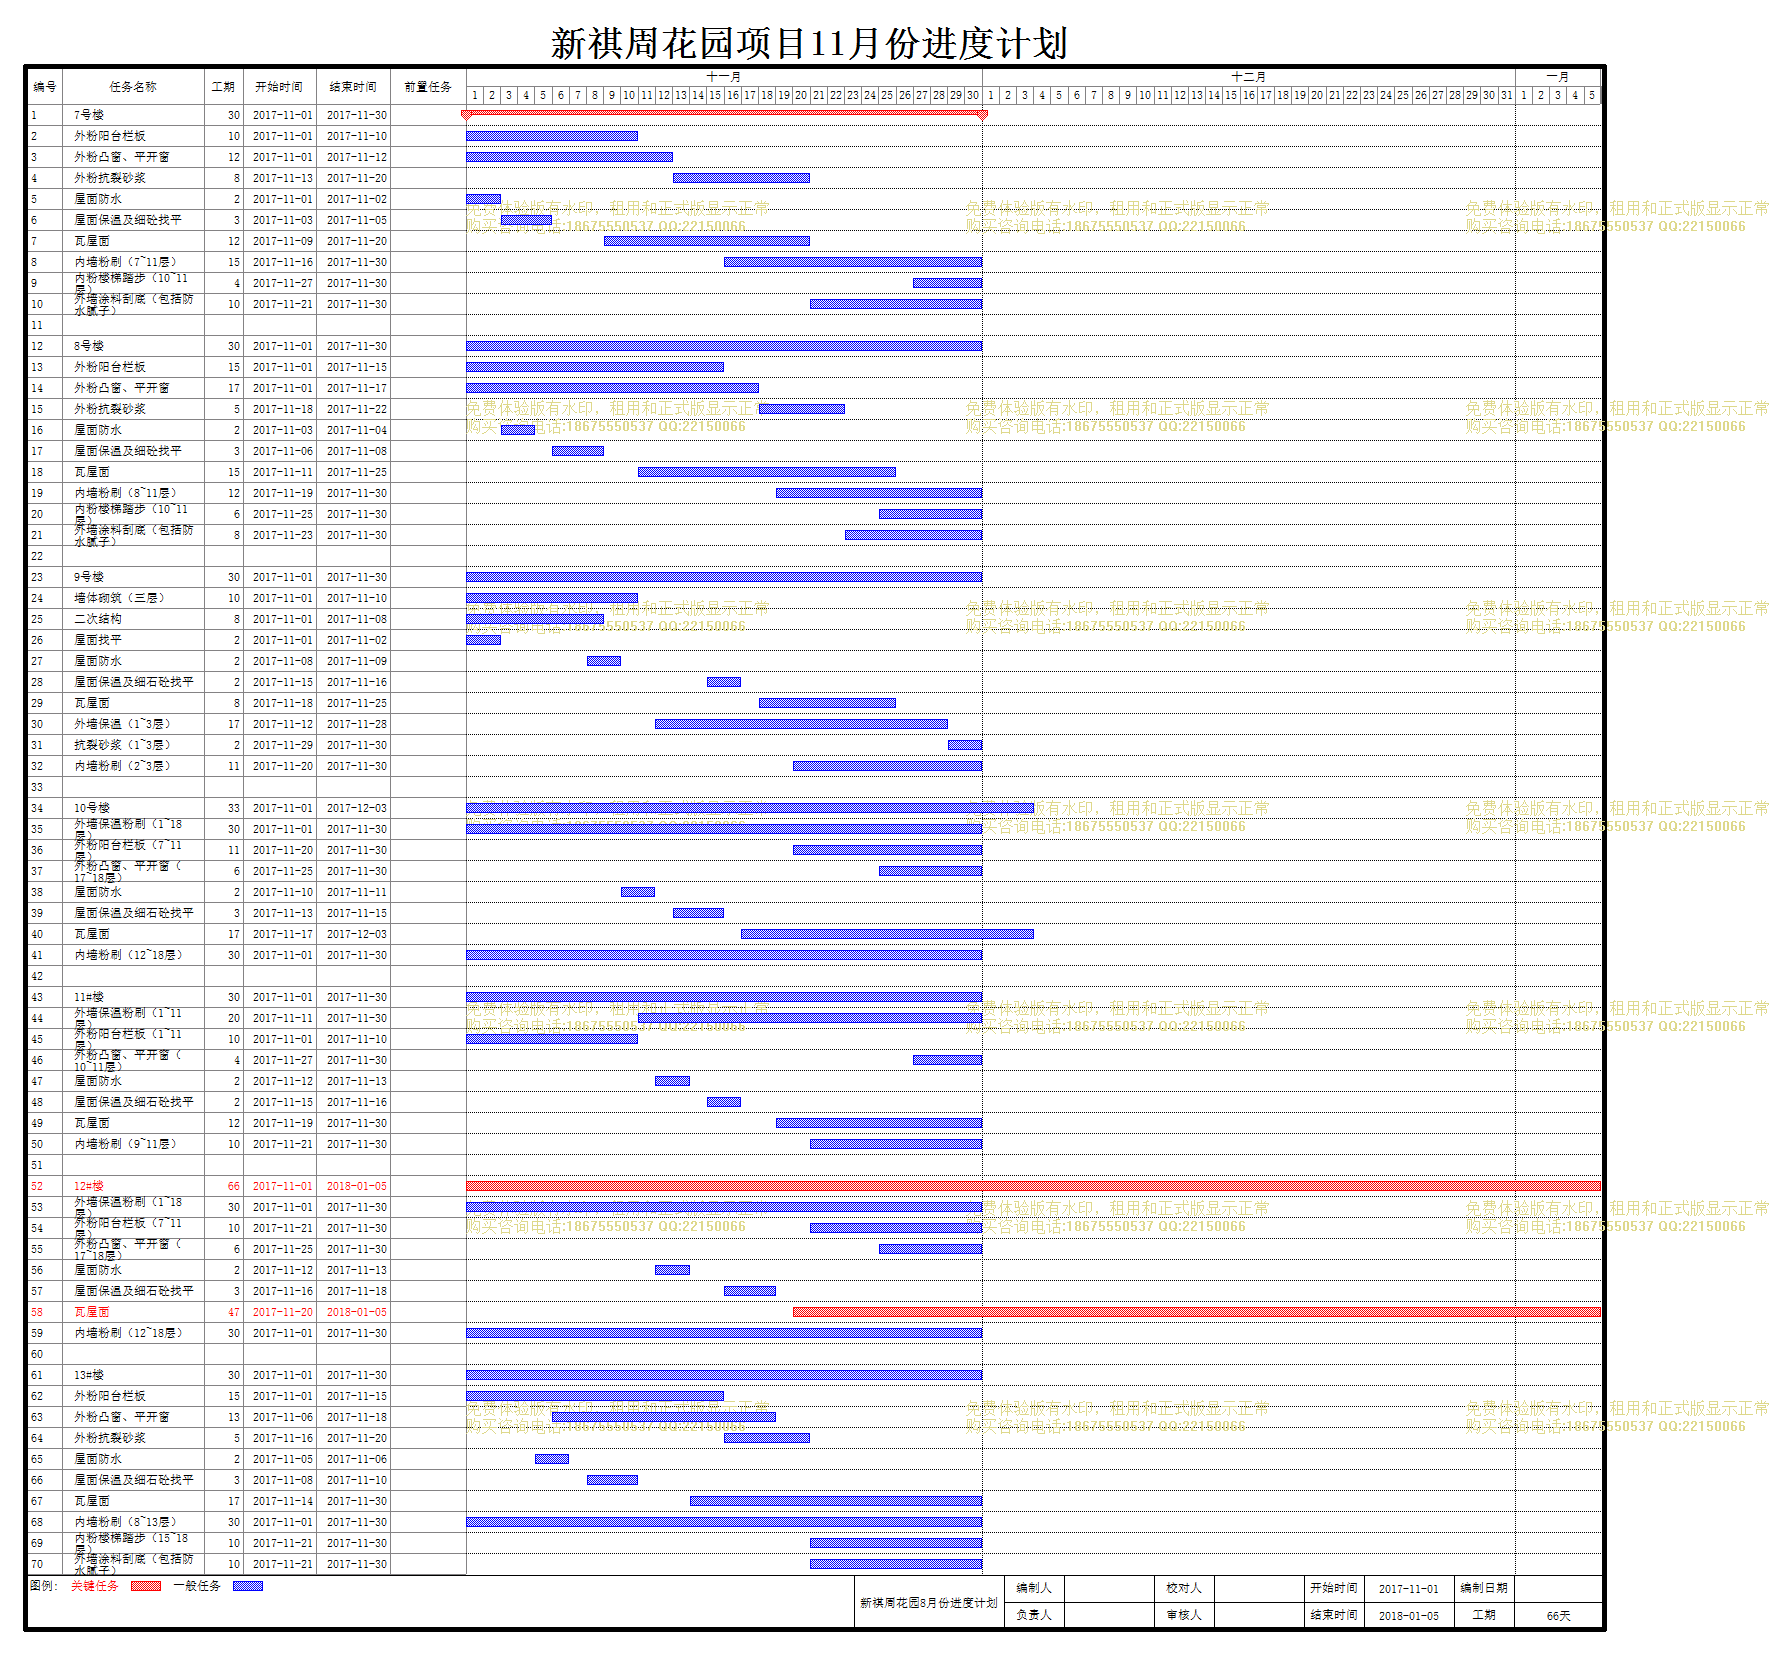The height and width of the screenshot is (1653, 1769).
Task: Click end date 2017-12-03 in row 34
Action: pos(357,808)
